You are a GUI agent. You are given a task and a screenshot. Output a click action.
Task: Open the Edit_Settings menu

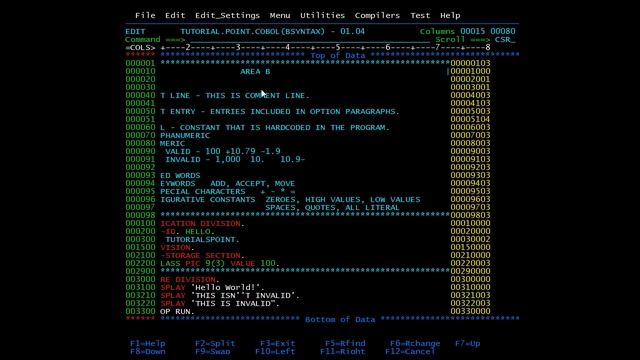pyautogui.click(x=227, y=16)
